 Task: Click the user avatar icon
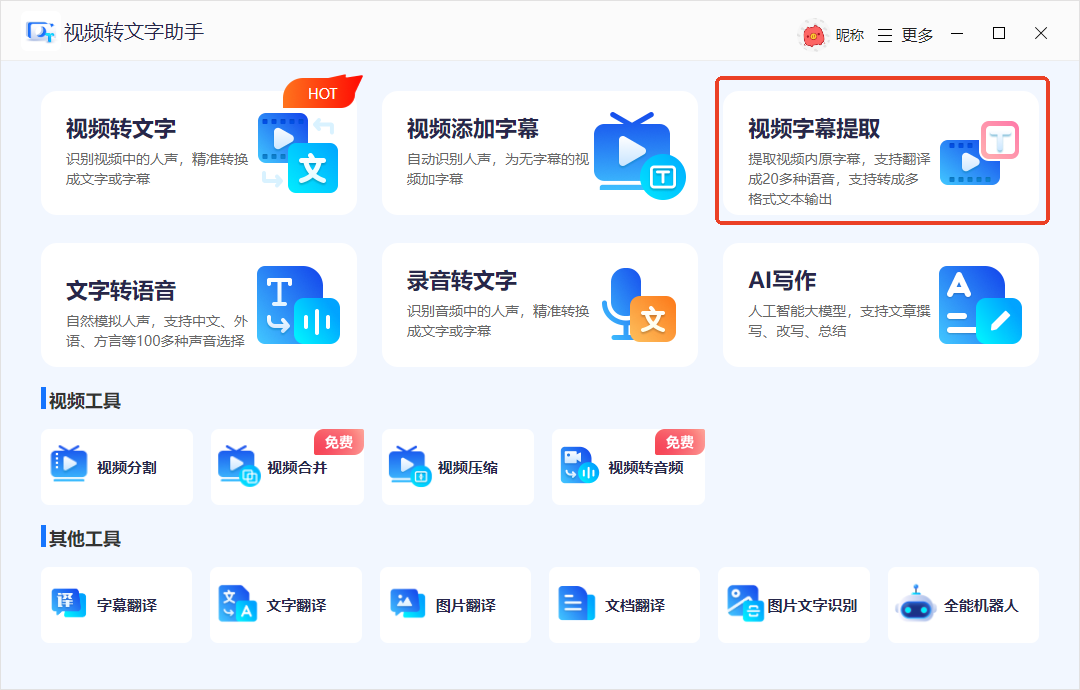click(813, 34)
